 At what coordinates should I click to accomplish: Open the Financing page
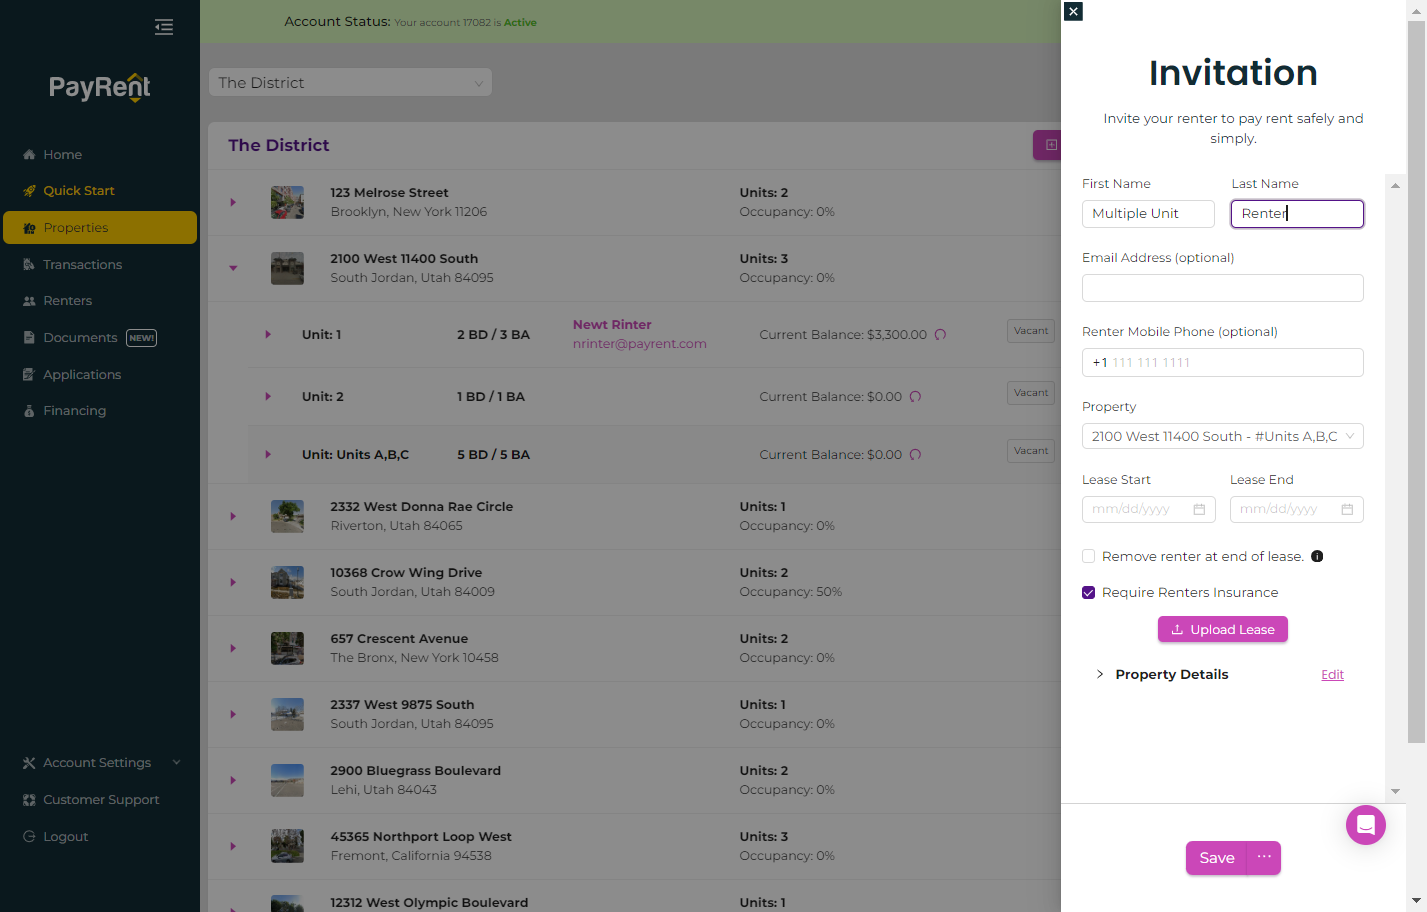(x=74, y=411)
